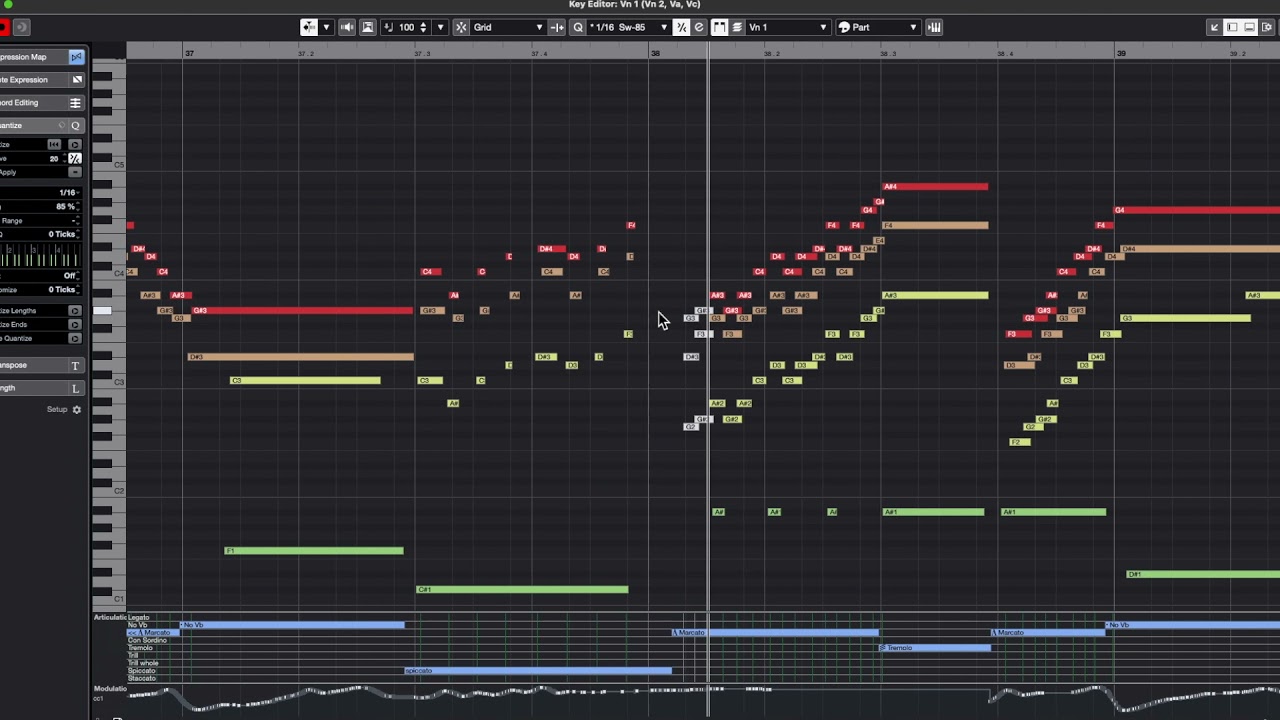The width and height of the screenshot is (1280, 720).
Task: Click the quantize grid display graph
Action: tap(40, 255)
